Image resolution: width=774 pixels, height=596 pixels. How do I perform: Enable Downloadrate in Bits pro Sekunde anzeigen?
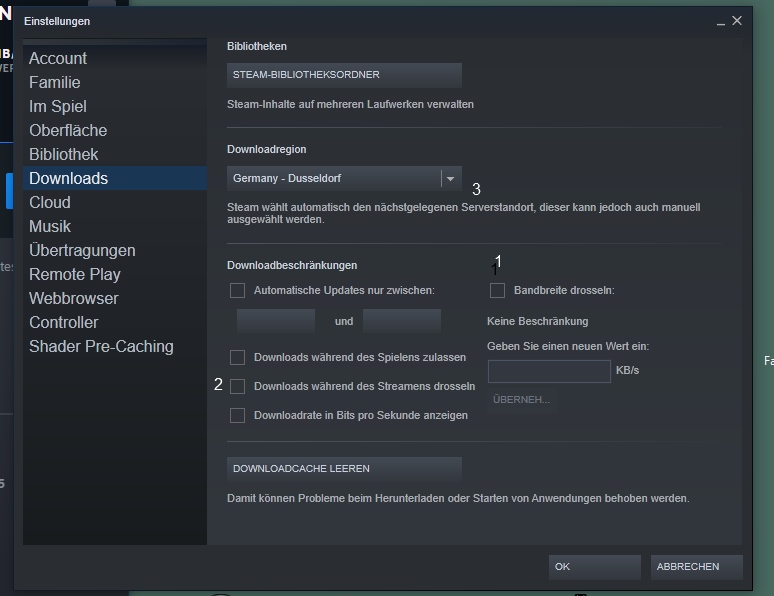point(237,415)
